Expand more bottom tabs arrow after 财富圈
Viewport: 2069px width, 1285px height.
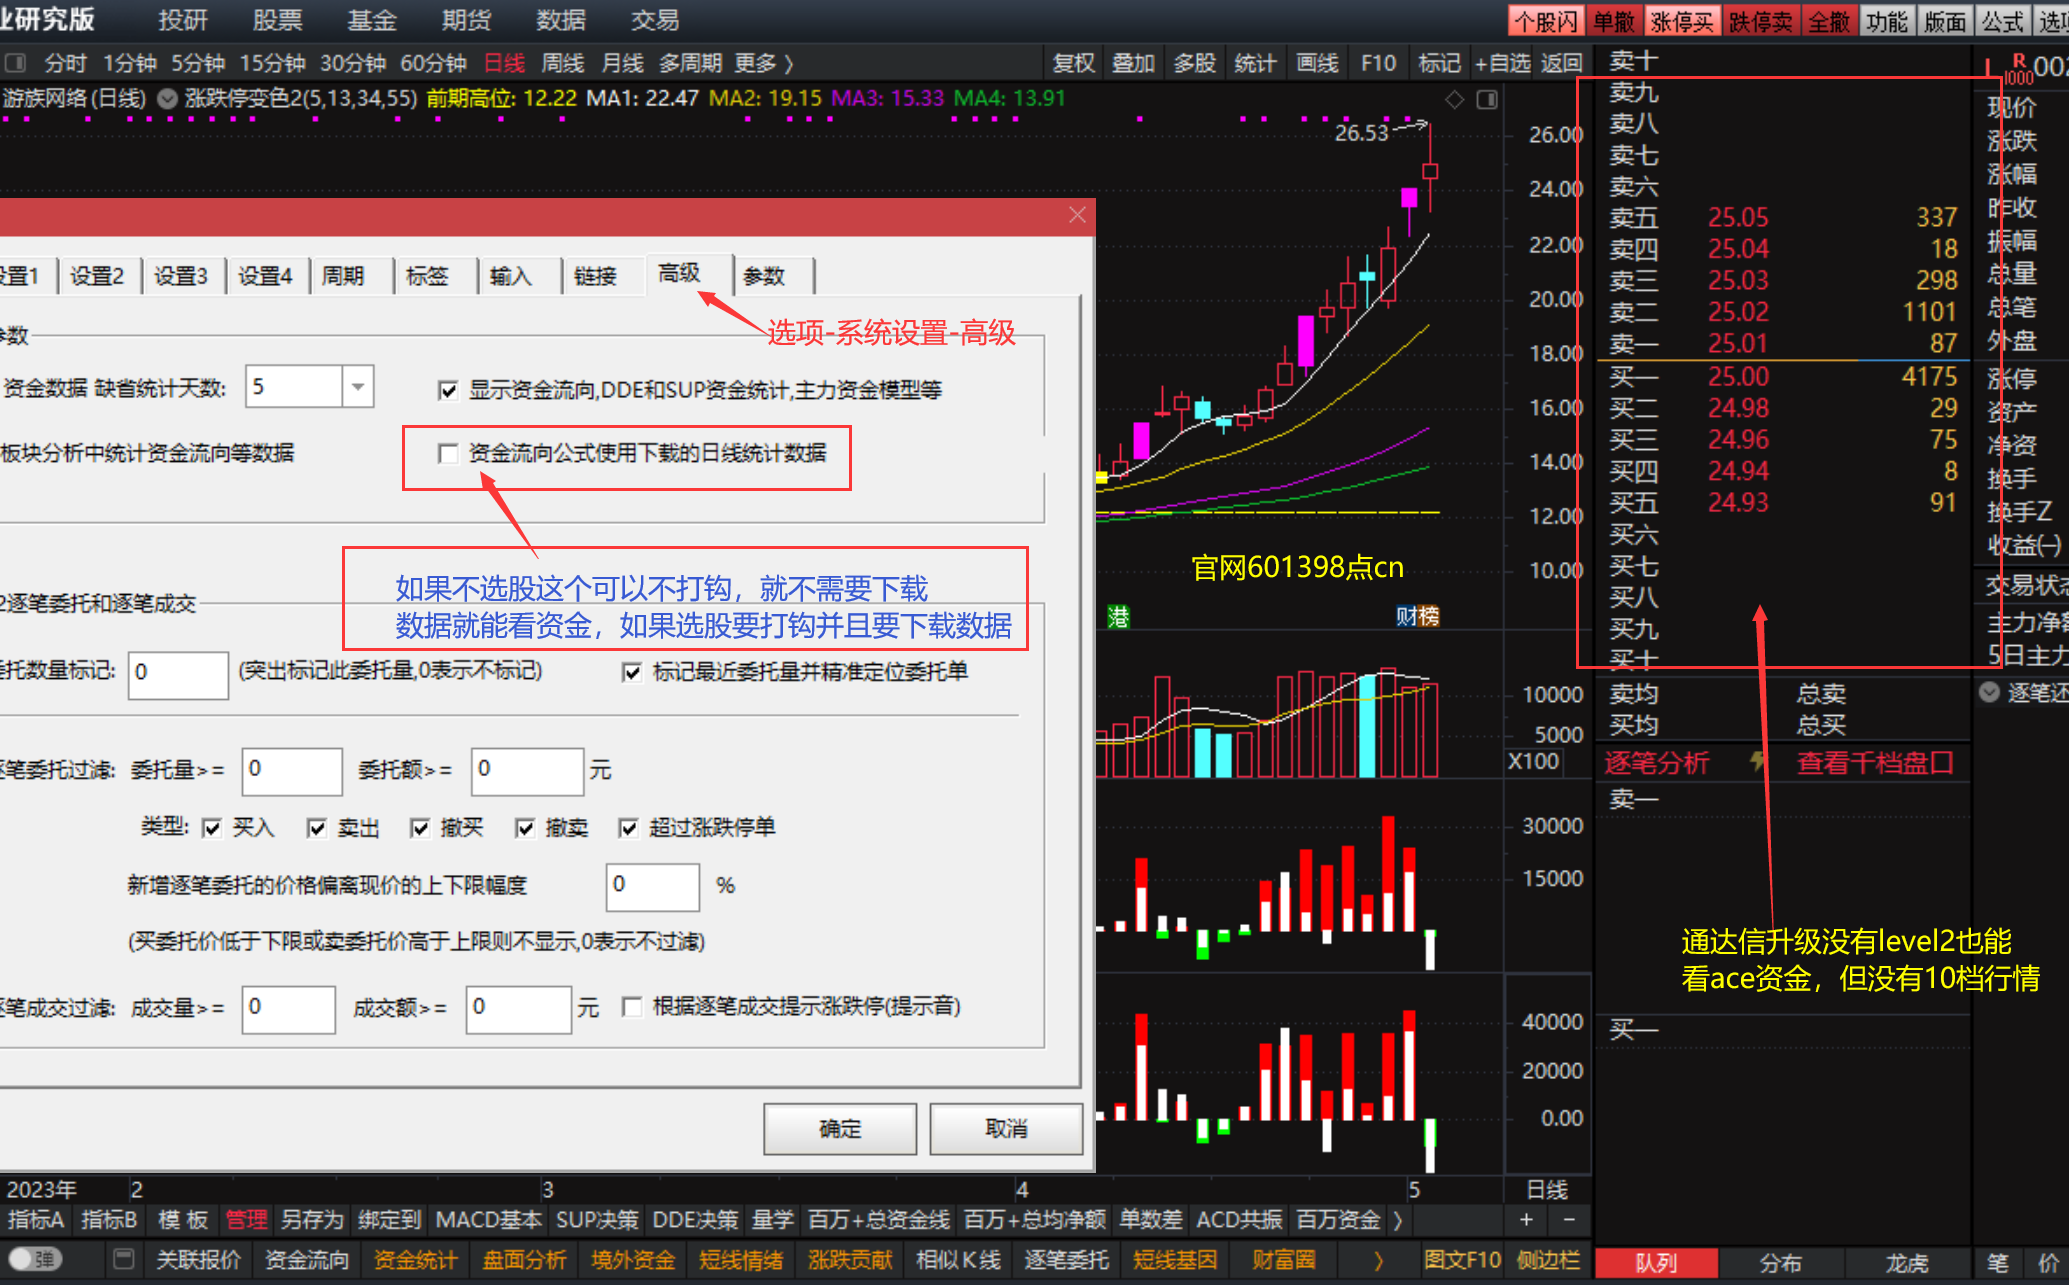click(x=1379, y=1260)
